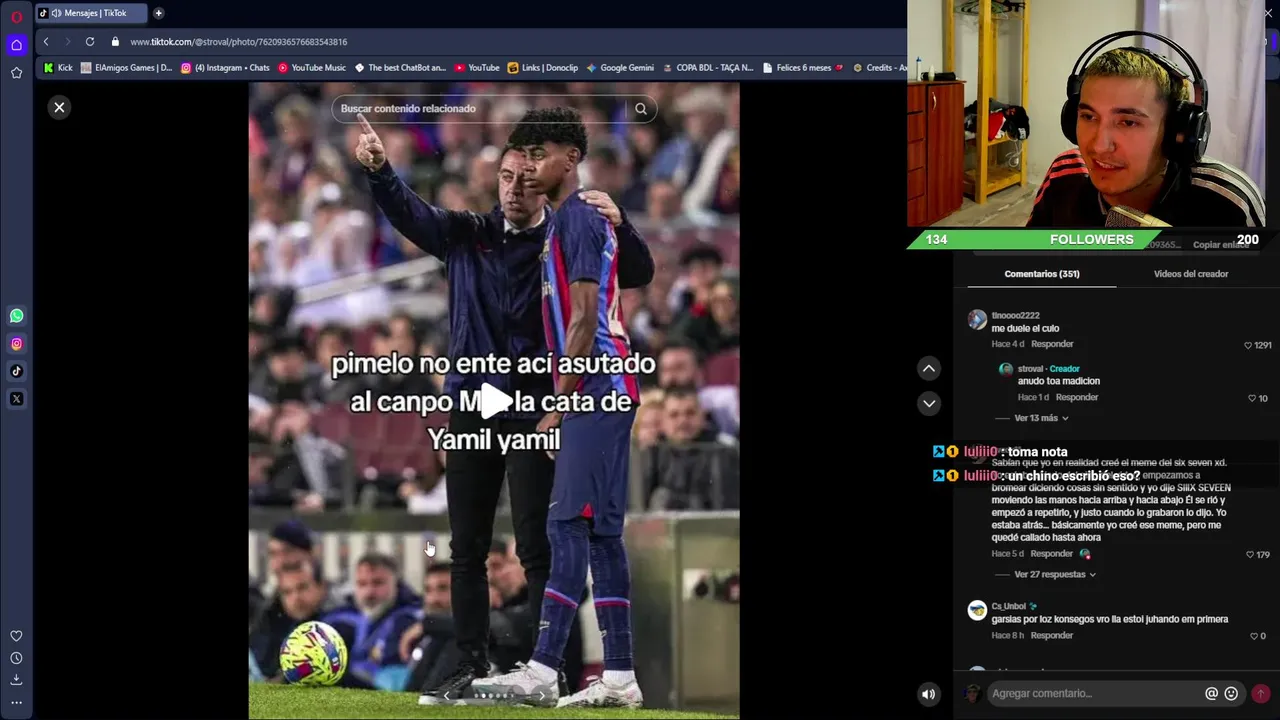Viewport: 1280px width, 720px height.
Task: Open Opera sidebar home icon
Action: tap(16, 45)
